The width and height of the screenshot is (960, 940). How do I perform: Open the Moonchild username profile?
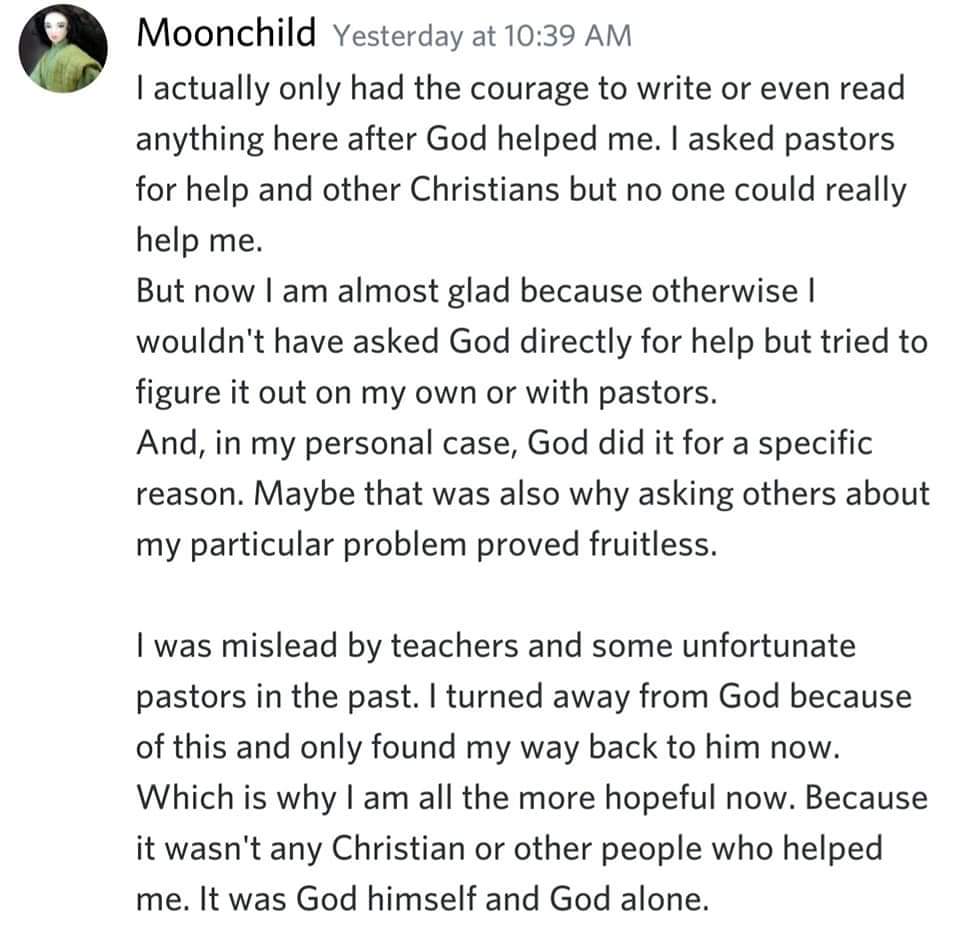coord(226,33)
